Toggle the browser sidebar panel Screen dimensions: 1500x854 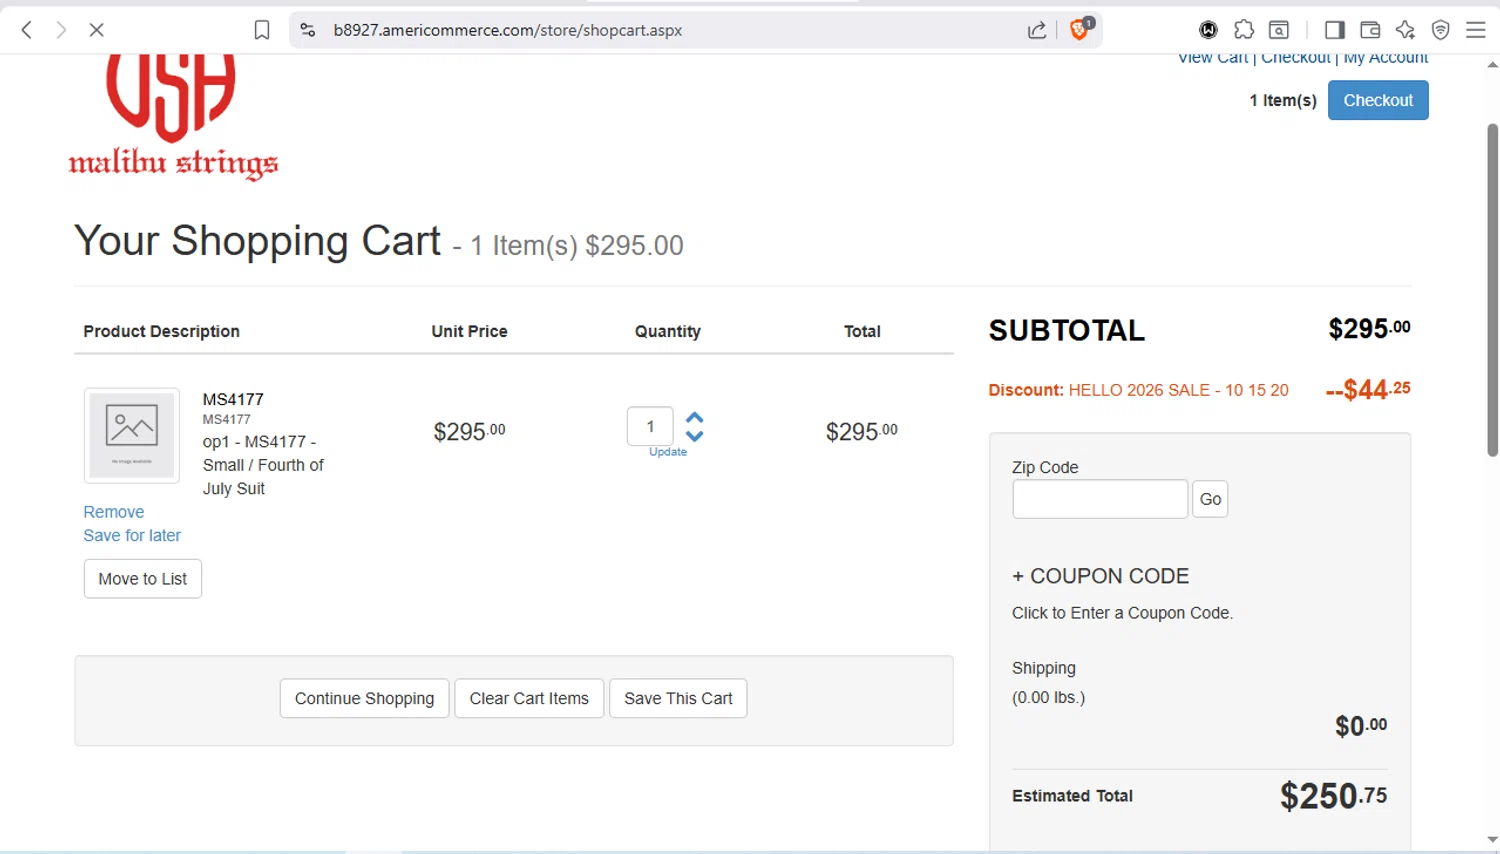pyautogui.click(x=1334, y=30)
